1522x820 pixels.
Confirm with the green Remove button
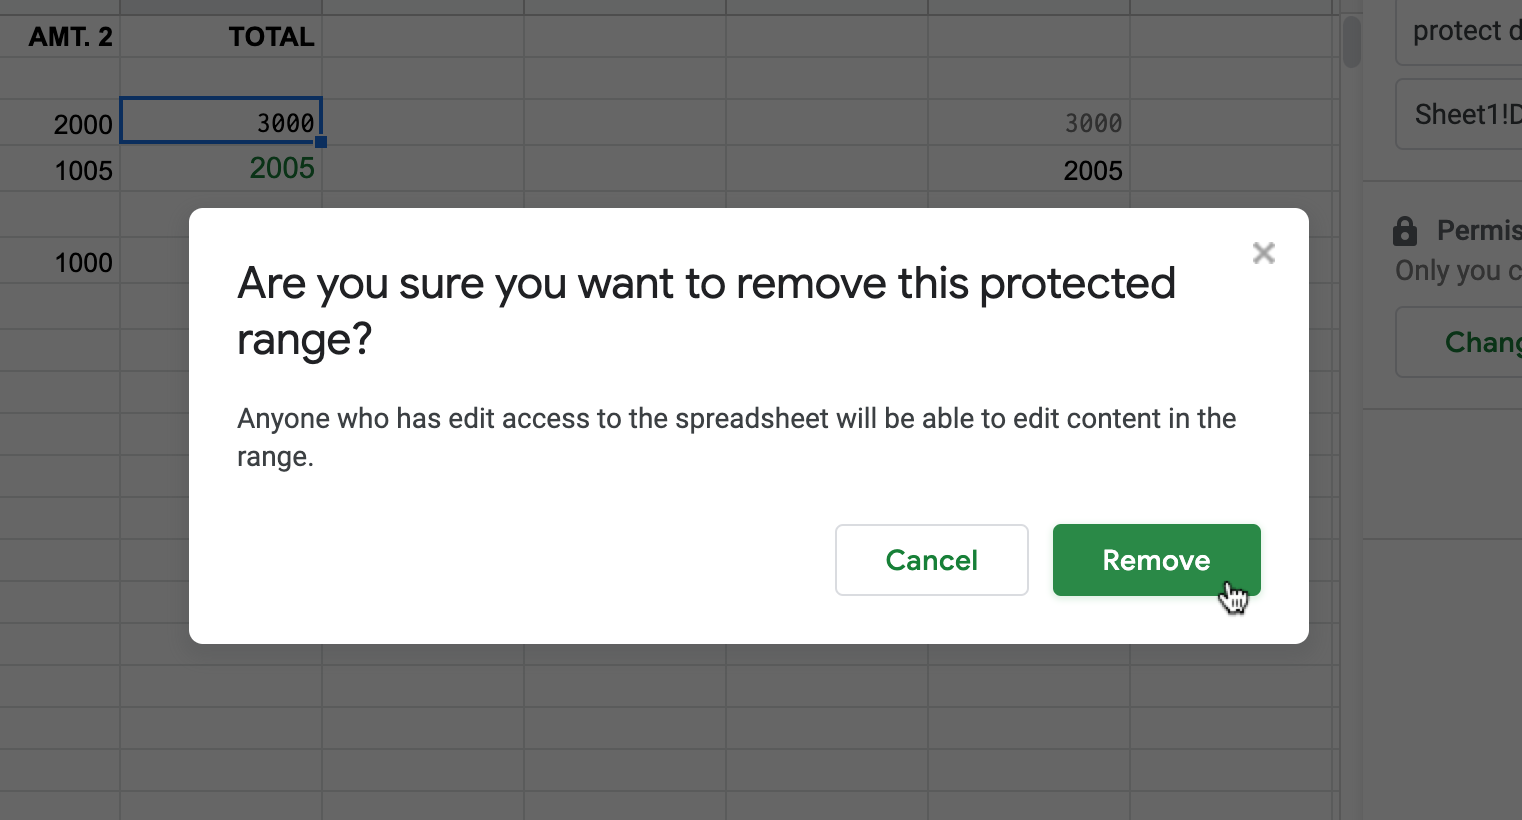(x=1156, y=560)
